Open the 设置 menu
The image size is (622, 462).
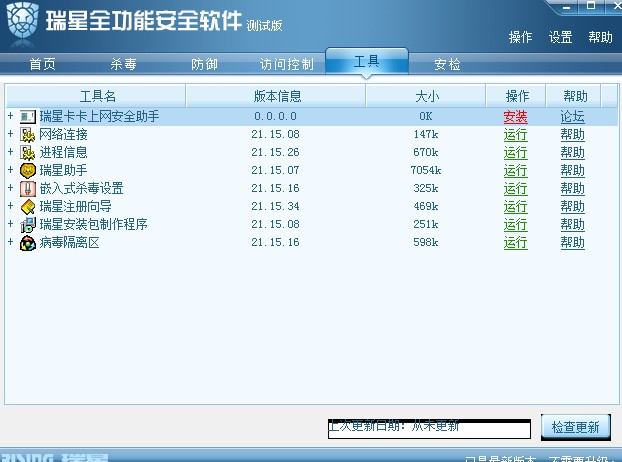[561, 37]
